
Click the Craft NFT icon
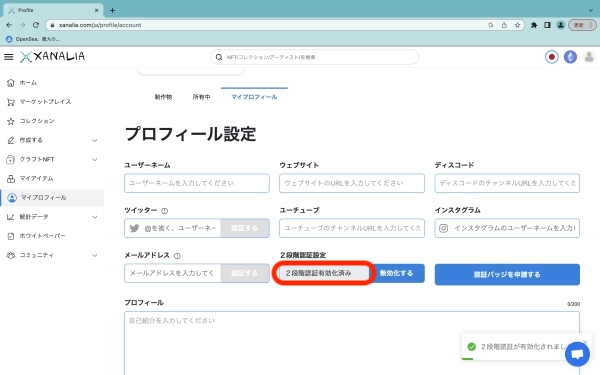11,159
